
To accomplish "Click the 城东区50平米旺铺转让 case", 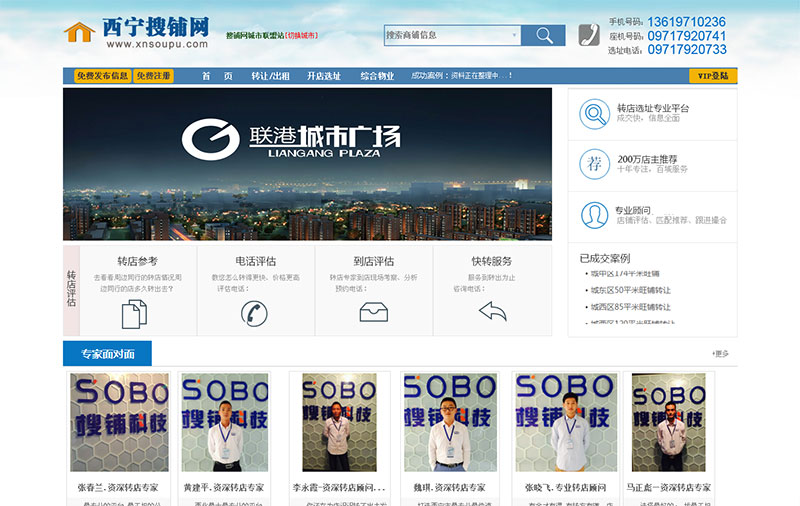I will (x=631, y=290).
